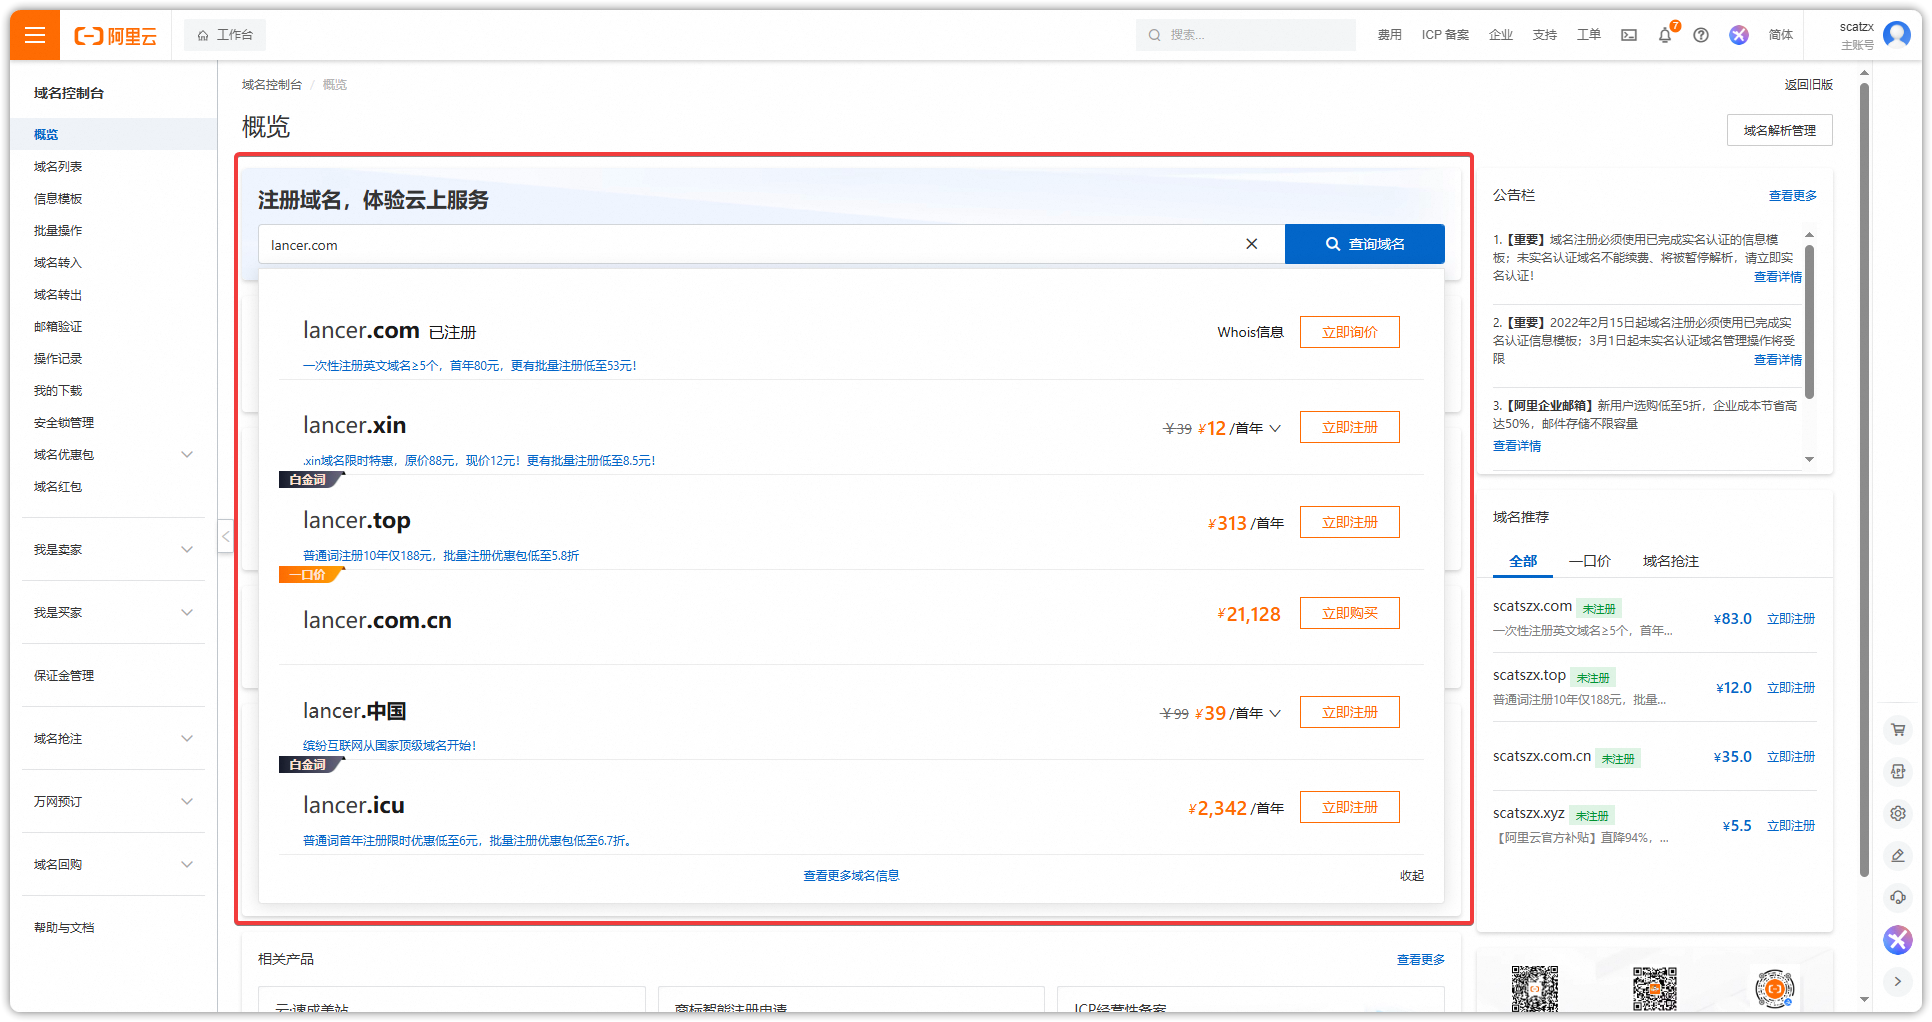Image resolution: width=1932 pixels, height=1022 pixels.
Task: Open the help question mark icon
Action: [x=1701, y=35]
